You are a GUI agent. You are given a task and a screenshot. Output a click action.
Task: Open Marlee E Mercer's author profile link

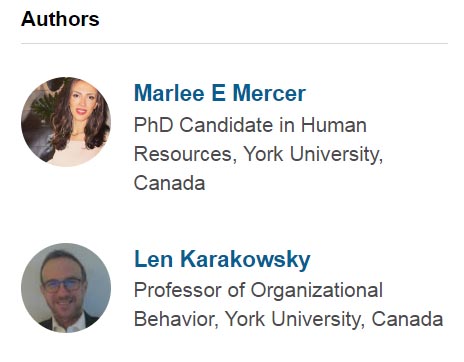pos(219,93)
